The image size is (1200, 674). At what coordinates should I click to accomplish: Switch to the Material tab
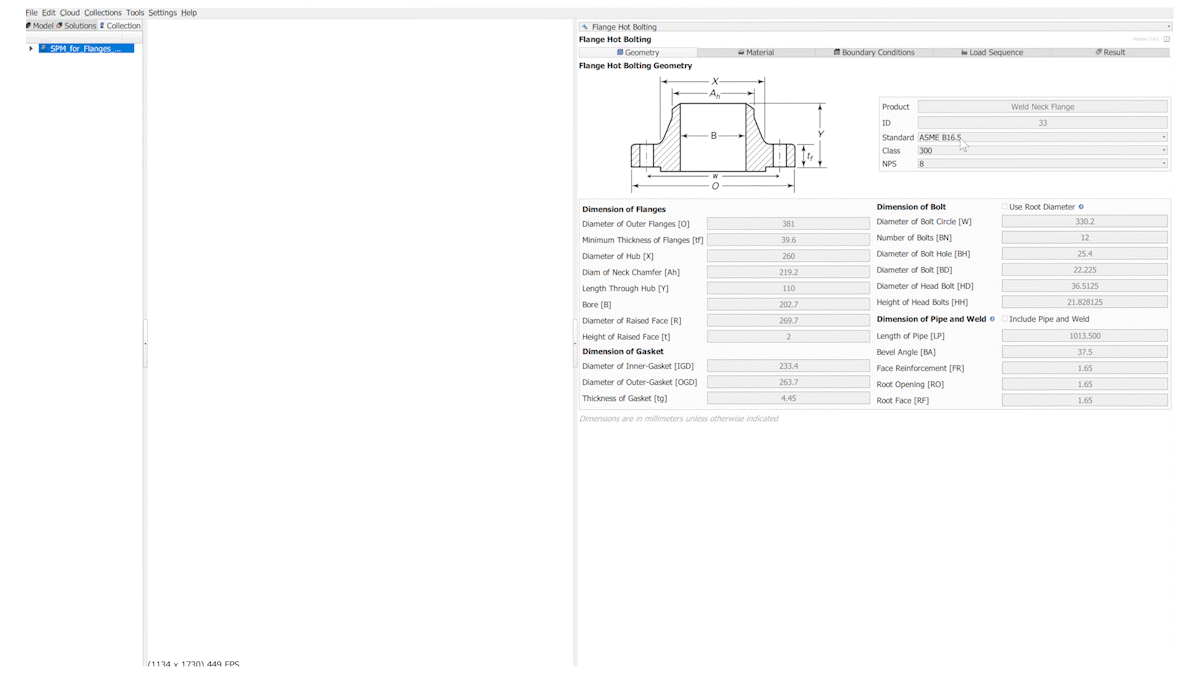[x=756, y=52]
